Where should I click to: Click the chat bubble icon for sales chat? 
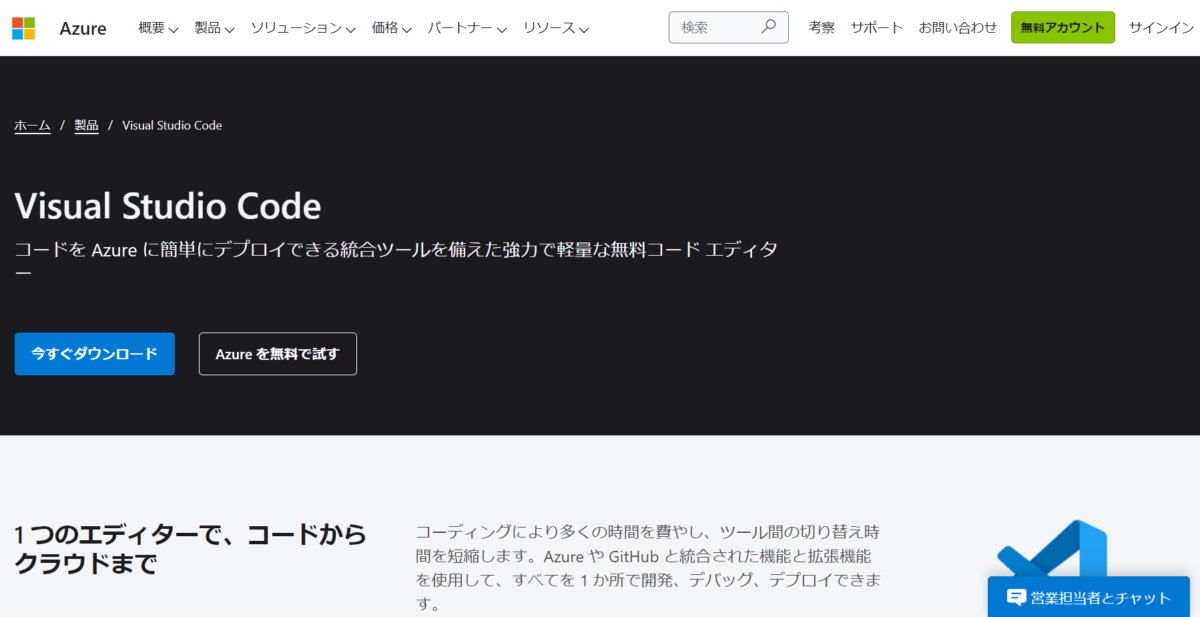click(1016, 598)
